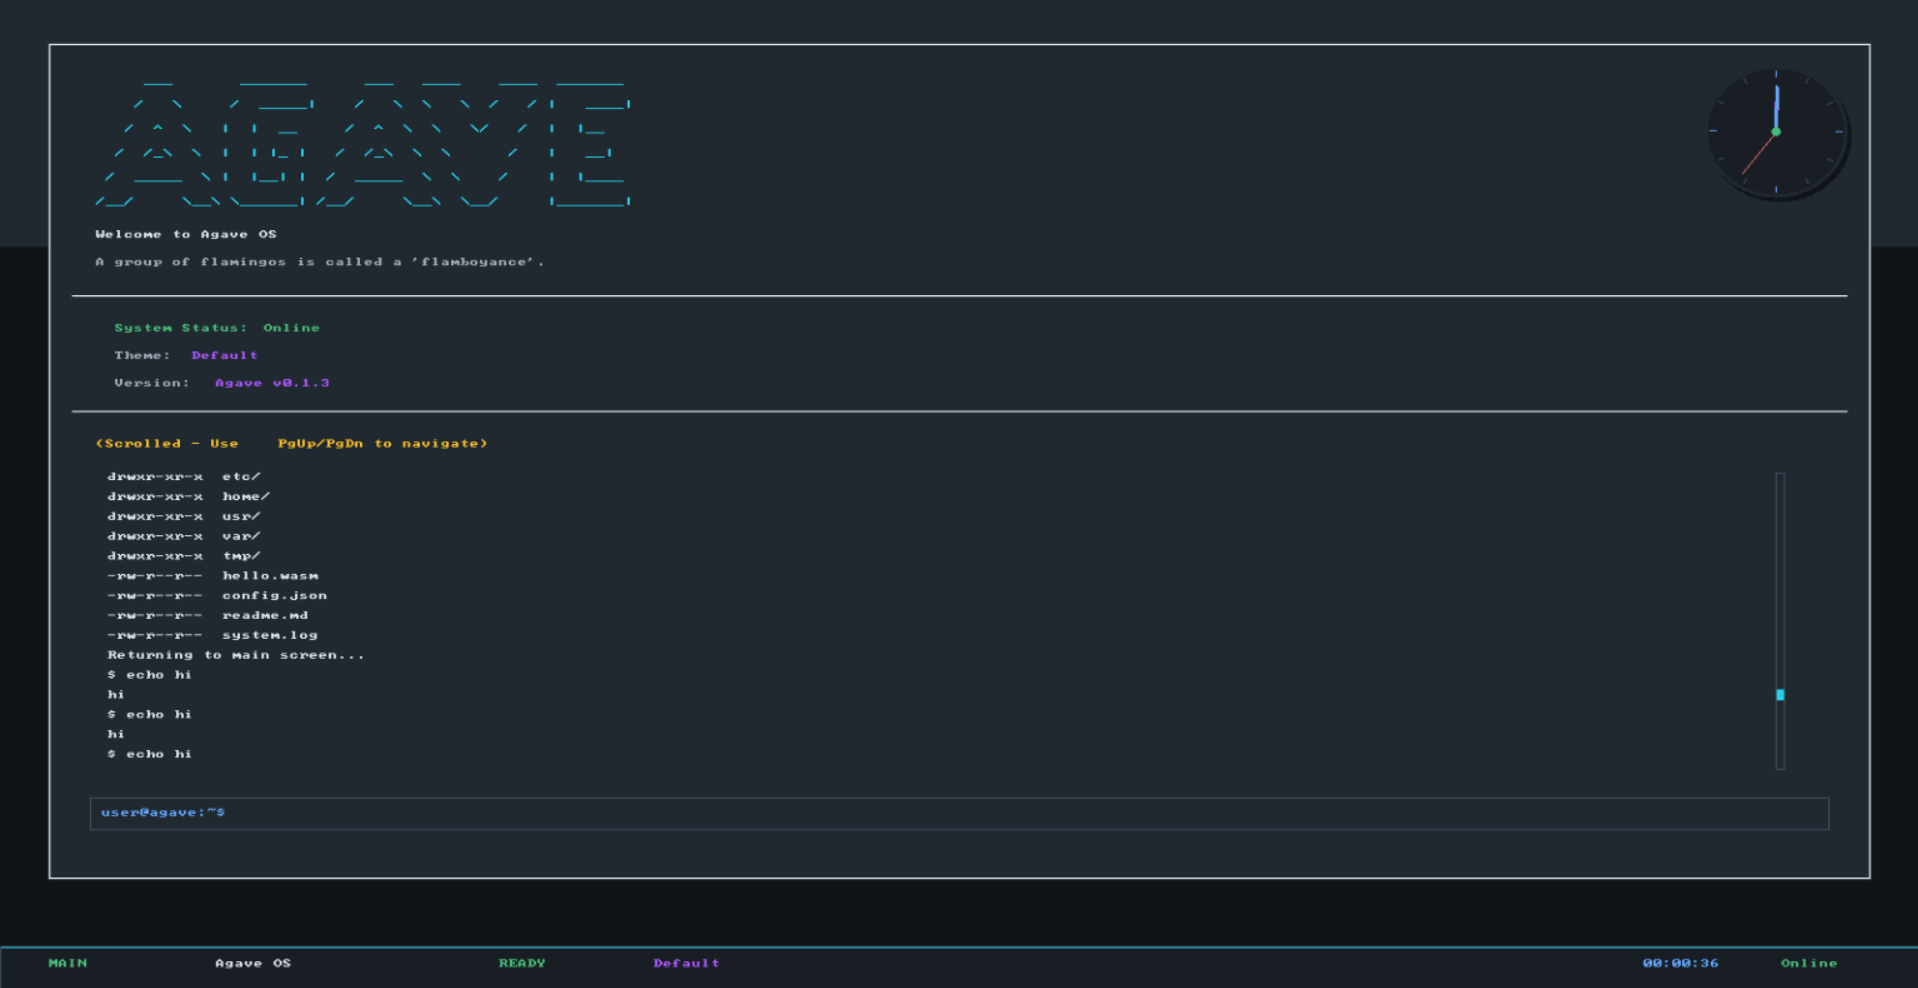The height and width of the screenshot is (988, 1918).
Task: Select the tmp/ directory entry
Action: (x=241, y=556)
